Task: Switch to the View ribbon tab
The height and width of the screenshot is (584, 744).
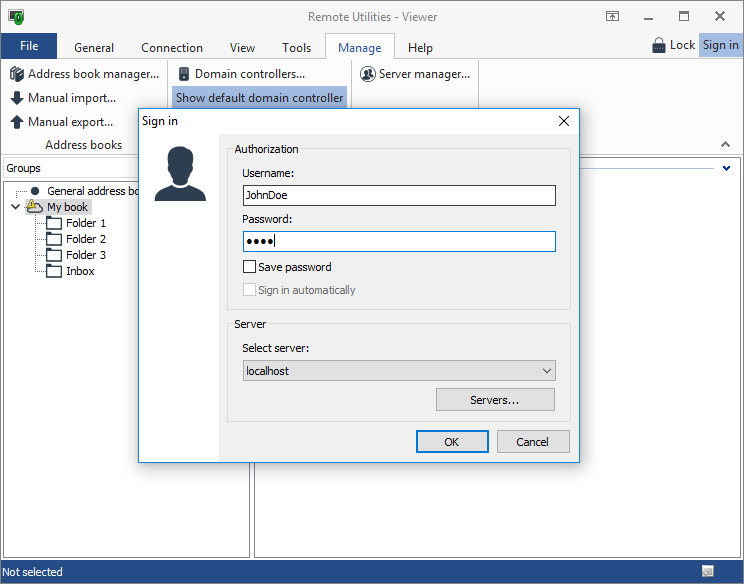Action: tap(242, 48)
